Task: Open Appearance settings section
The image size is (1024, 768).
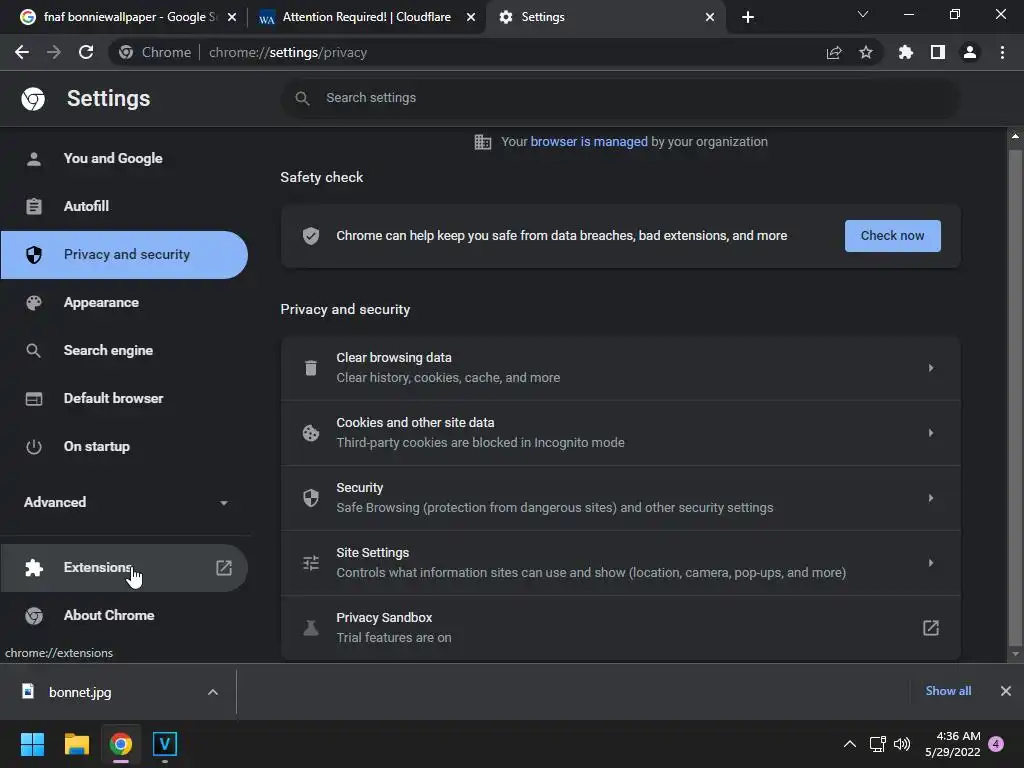Action: pos(125,302)
